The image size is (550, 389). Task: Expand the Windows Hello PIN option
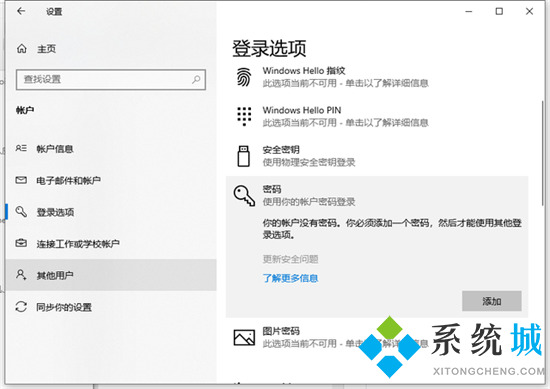tap(377, 116)
